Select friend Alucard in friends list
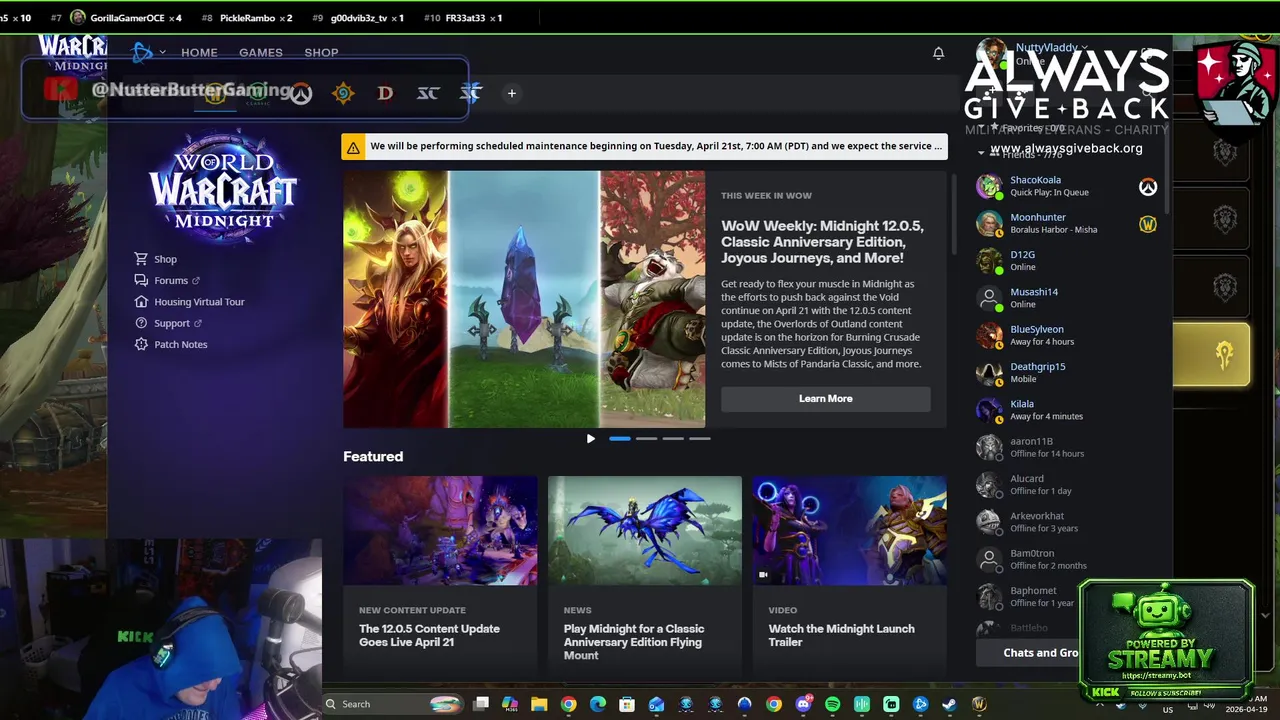Viewport: 1280px width, 720px height. (x=1066, y=485)
